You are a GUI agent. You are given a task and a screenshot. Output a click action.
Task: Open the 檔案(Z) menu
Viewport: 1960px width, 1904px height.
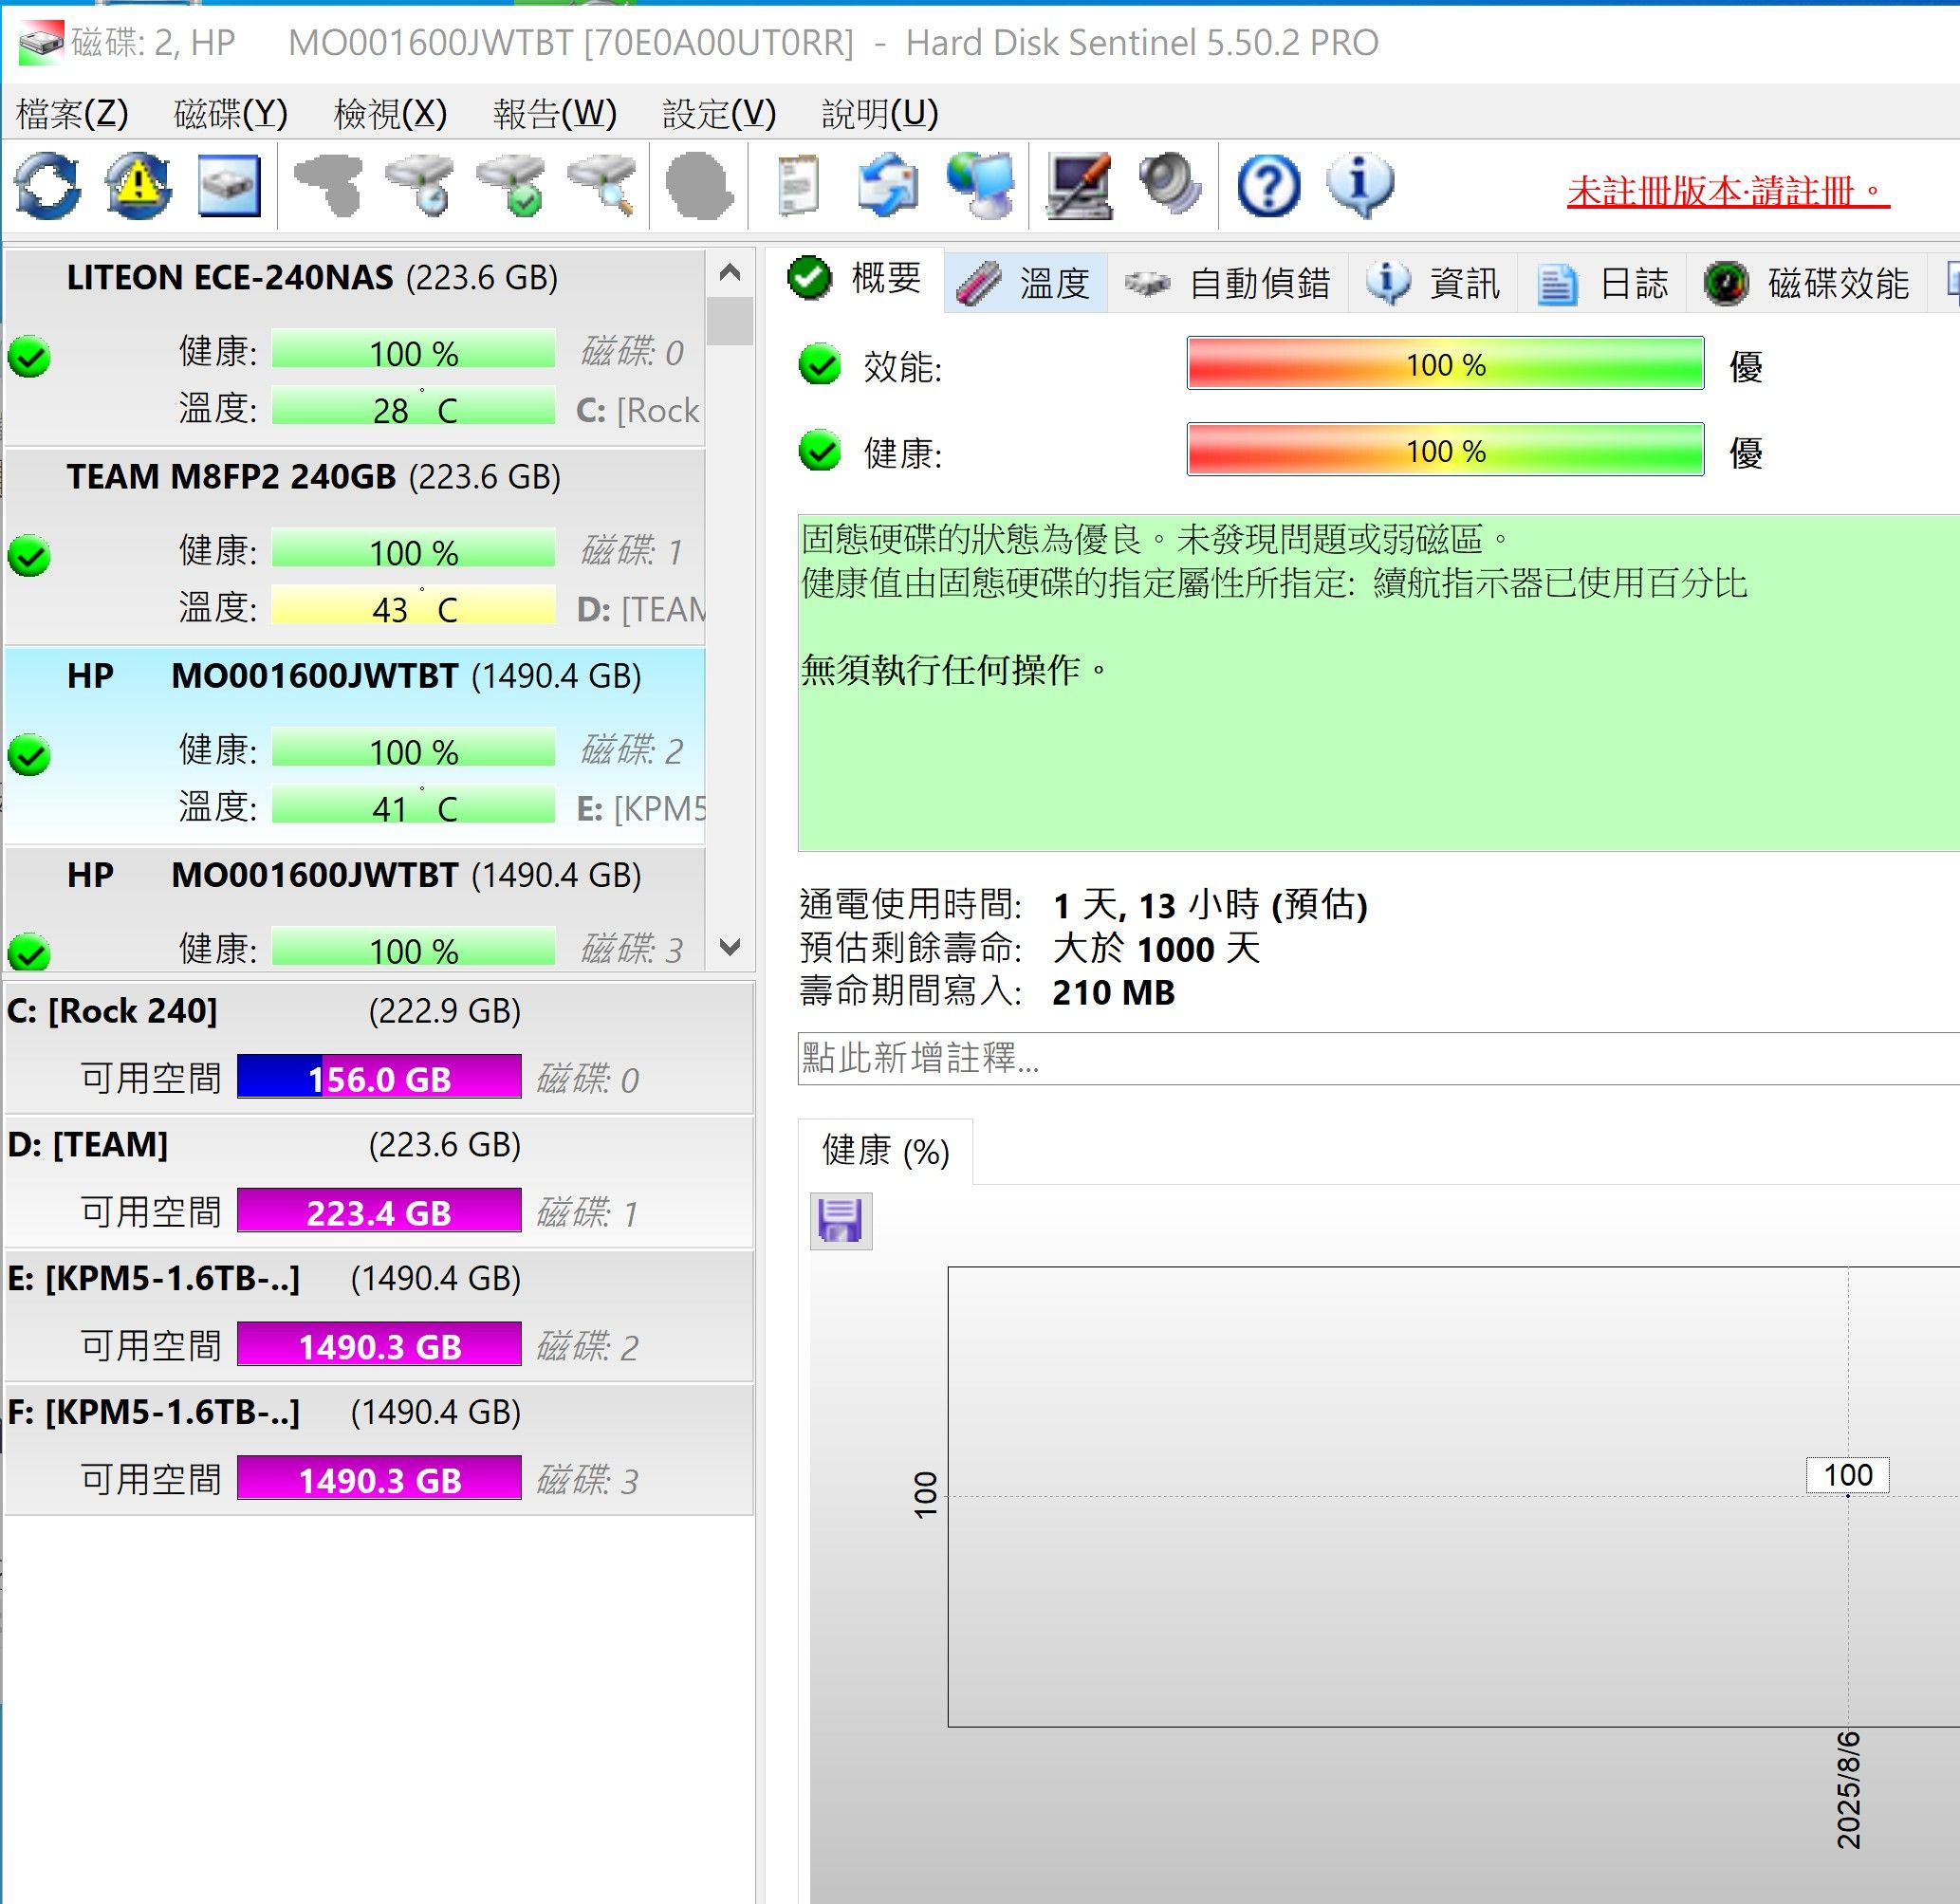(72, 113)
